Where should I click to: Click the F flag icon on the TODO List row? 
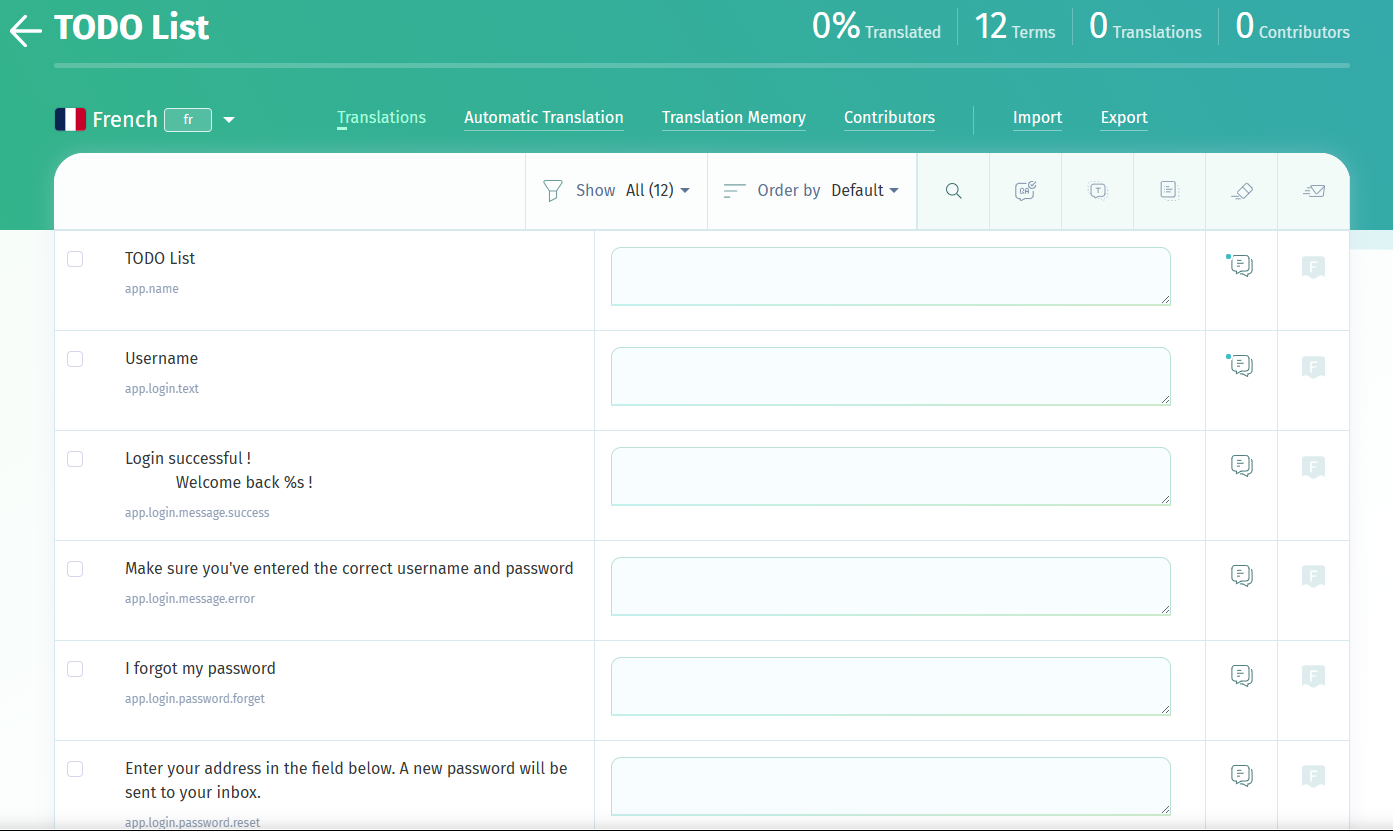click(1313, 267)
